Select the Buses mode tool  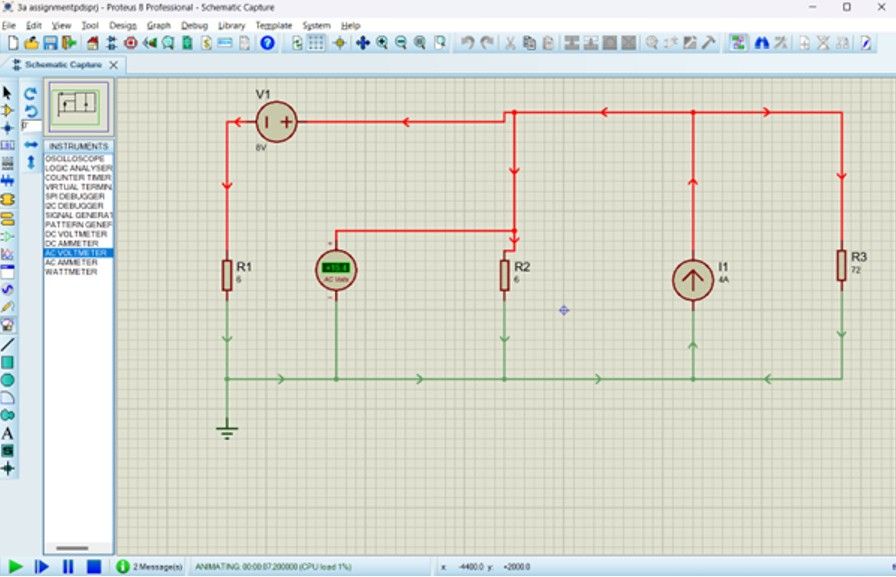pyautogui.click(x=7, y=181)
